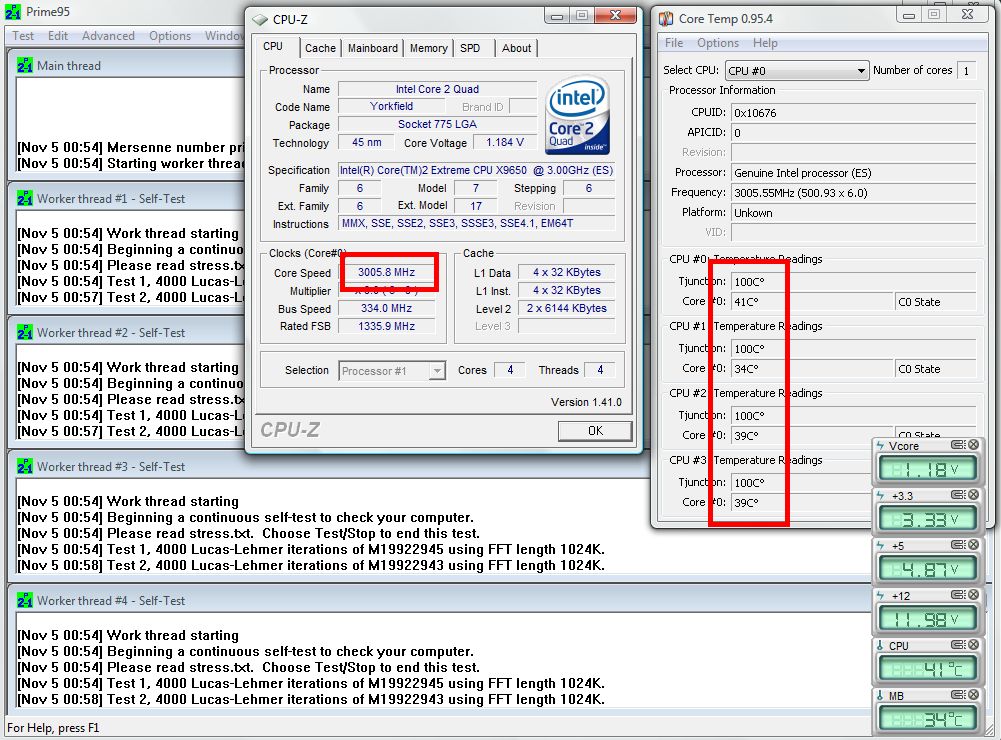The height and width of the screenshot is (740, 1001).
Task: Click the +12 gadget display reading 11.98 V
Action: point(928,619)
